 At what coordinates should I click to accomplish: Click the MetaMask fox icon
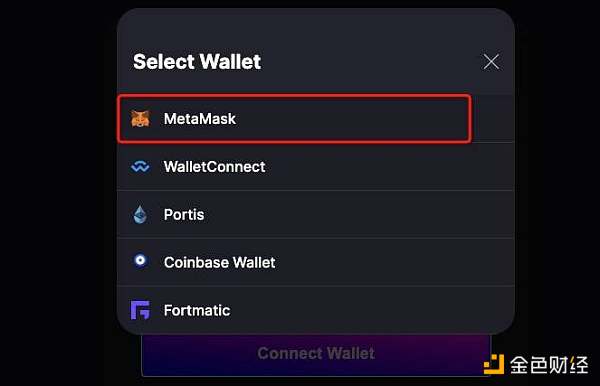point(140,119)
